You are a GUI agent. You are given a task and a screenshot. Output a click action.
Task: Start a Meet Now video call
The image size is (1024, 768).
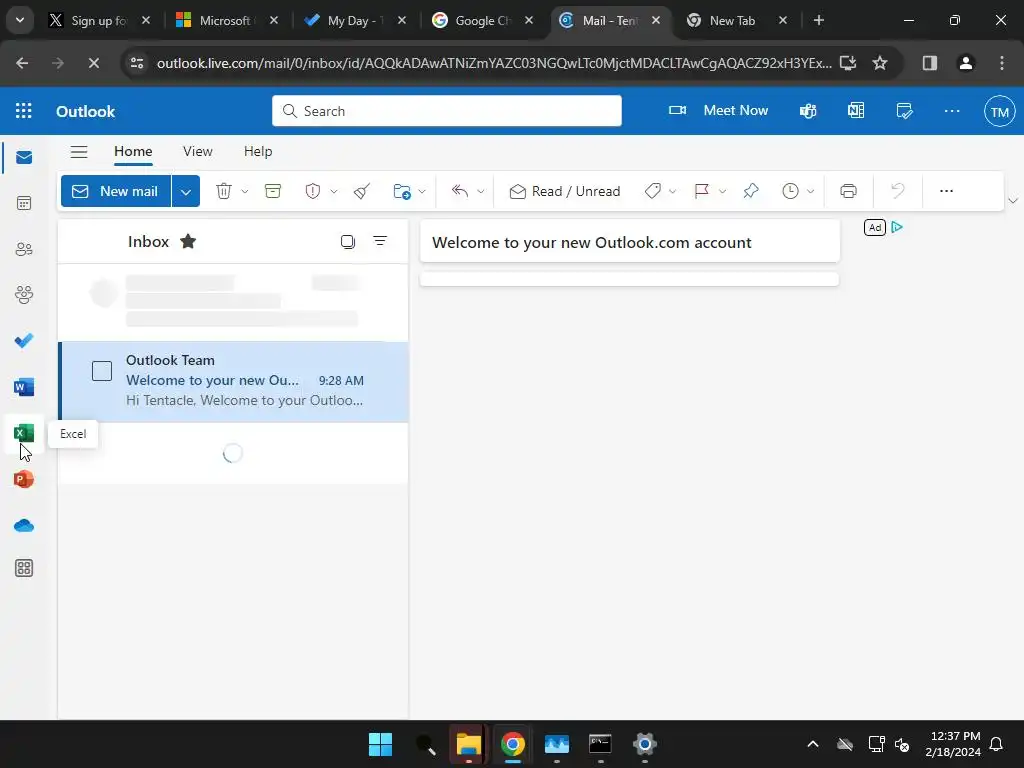click(x=718, y=111)
